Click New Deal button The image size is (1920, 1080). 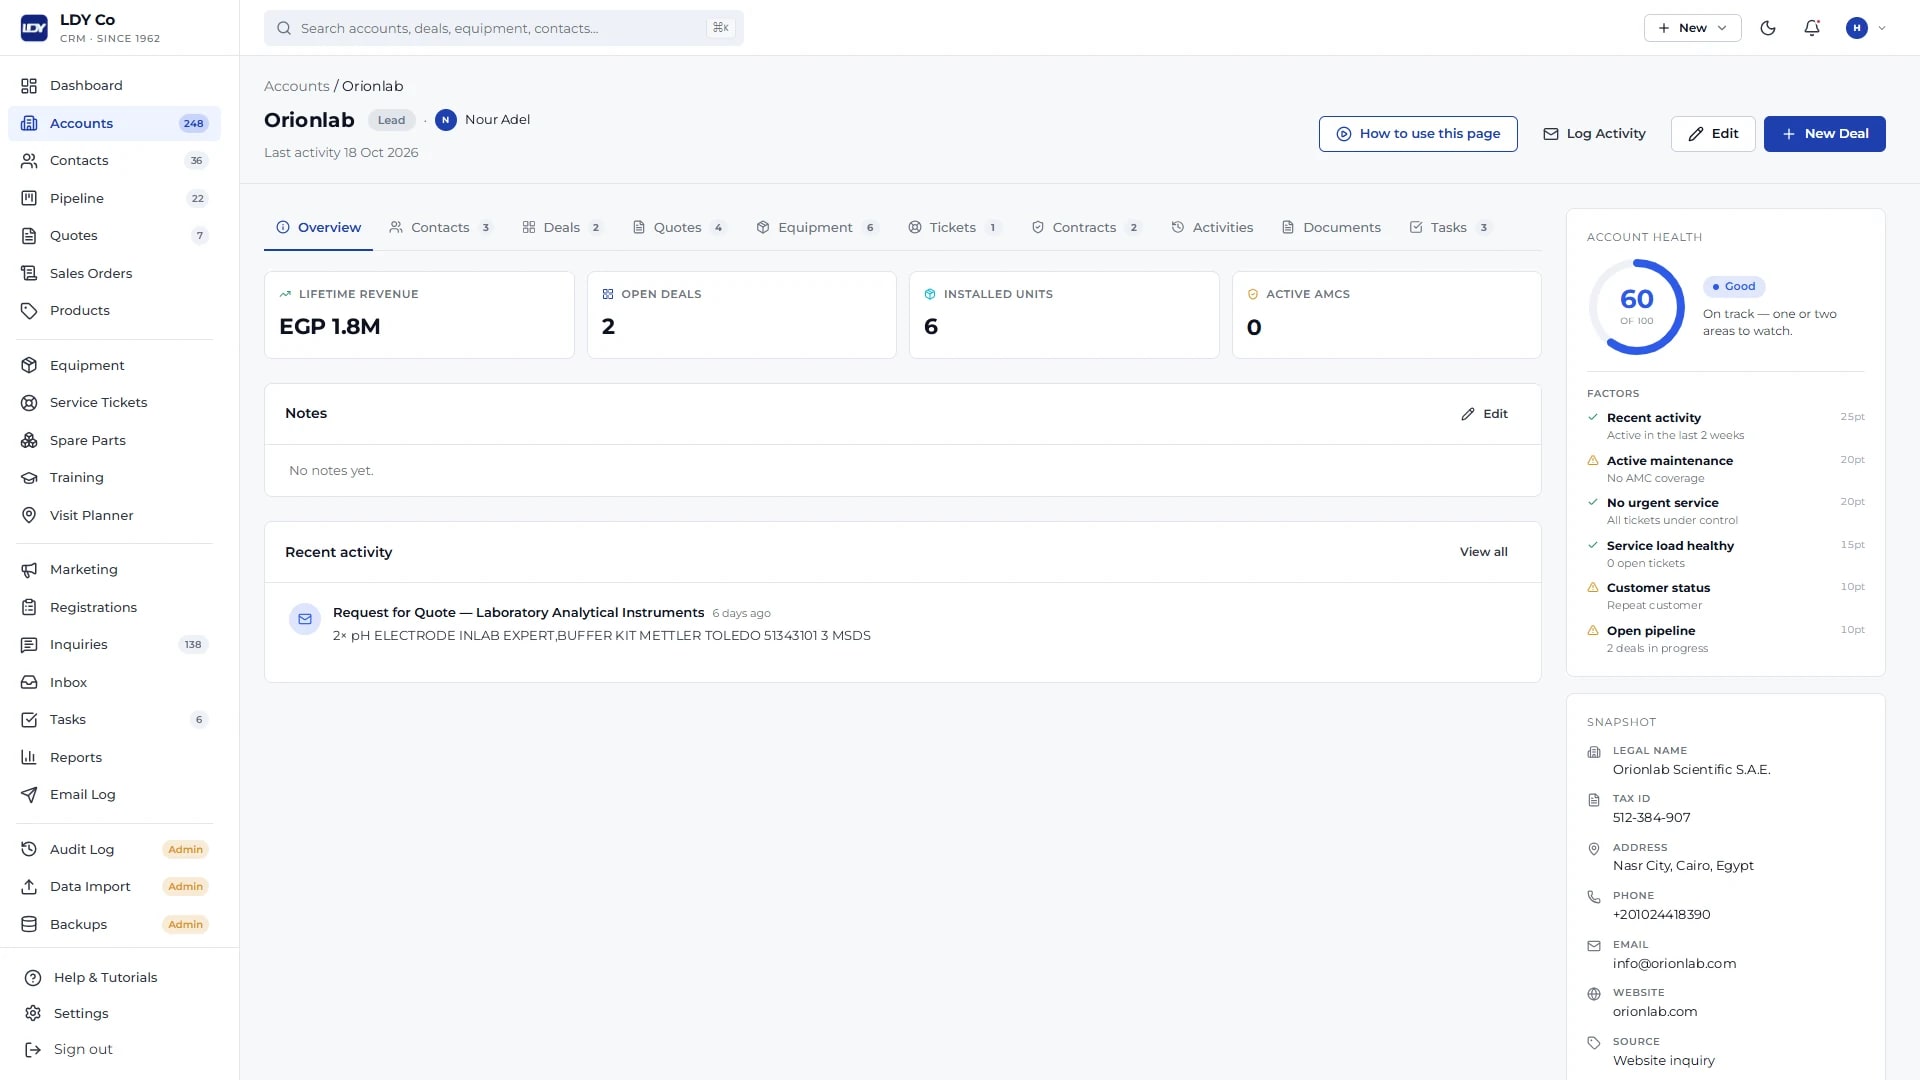(1824, 134)
